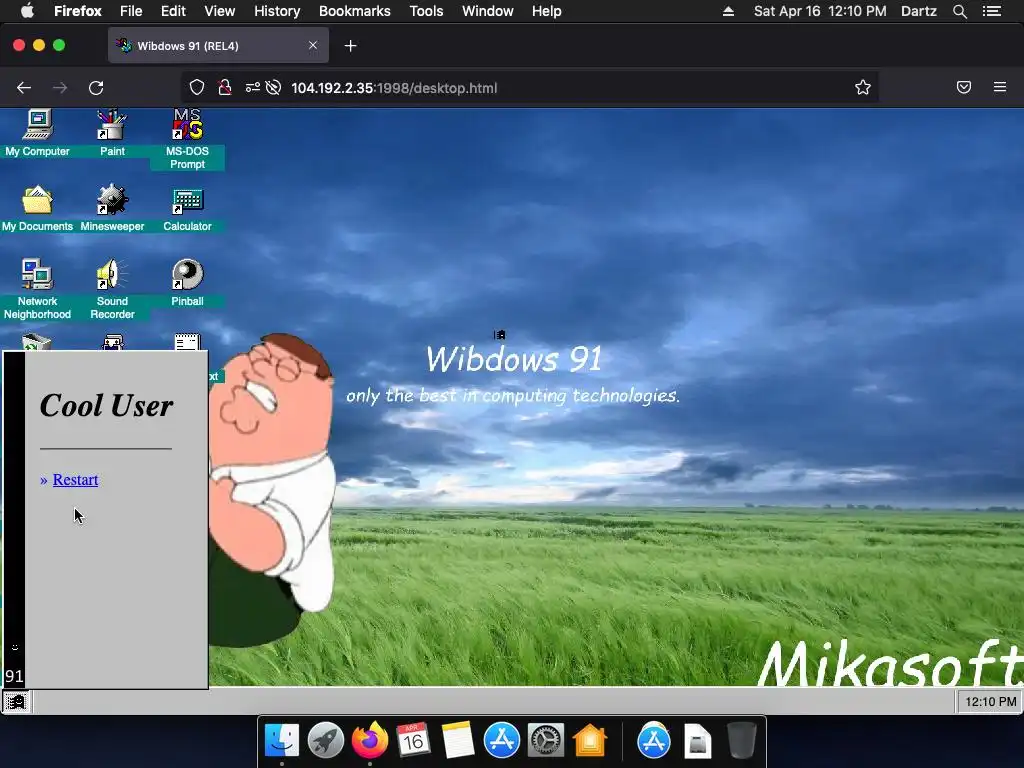Click the date and time in menu bar
1024x768 pixels.
pos(820,11)
